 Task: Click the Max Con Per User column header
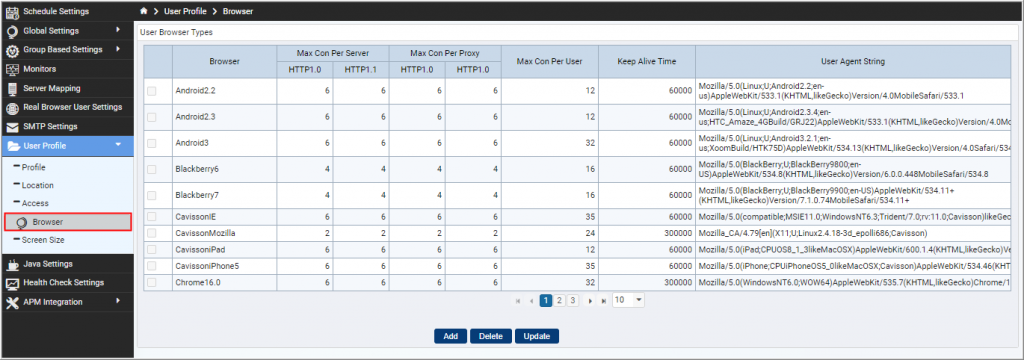[x=550, y=61]
